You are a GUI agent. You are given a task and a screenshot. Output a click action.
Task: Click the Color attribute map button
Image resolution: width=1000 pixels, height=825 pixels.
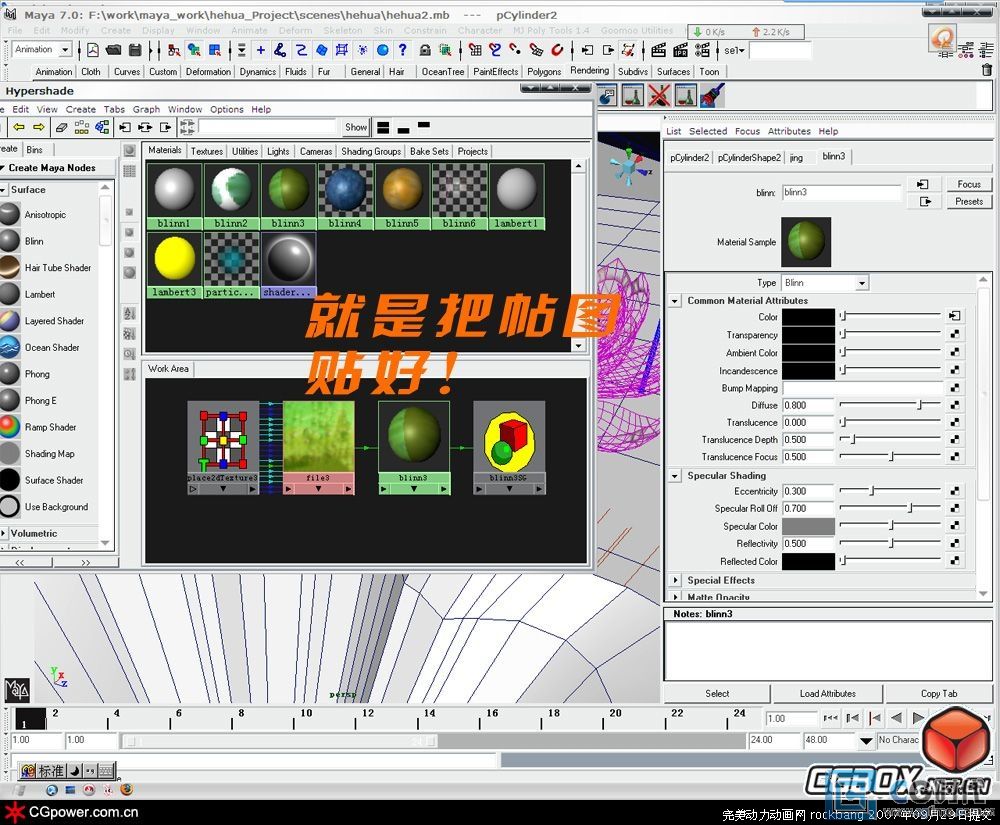tap(955, 316)
